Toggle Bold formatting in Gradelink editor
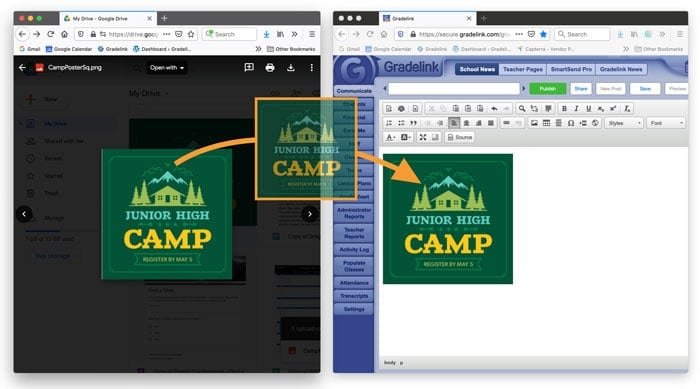 tap(564, 109)
